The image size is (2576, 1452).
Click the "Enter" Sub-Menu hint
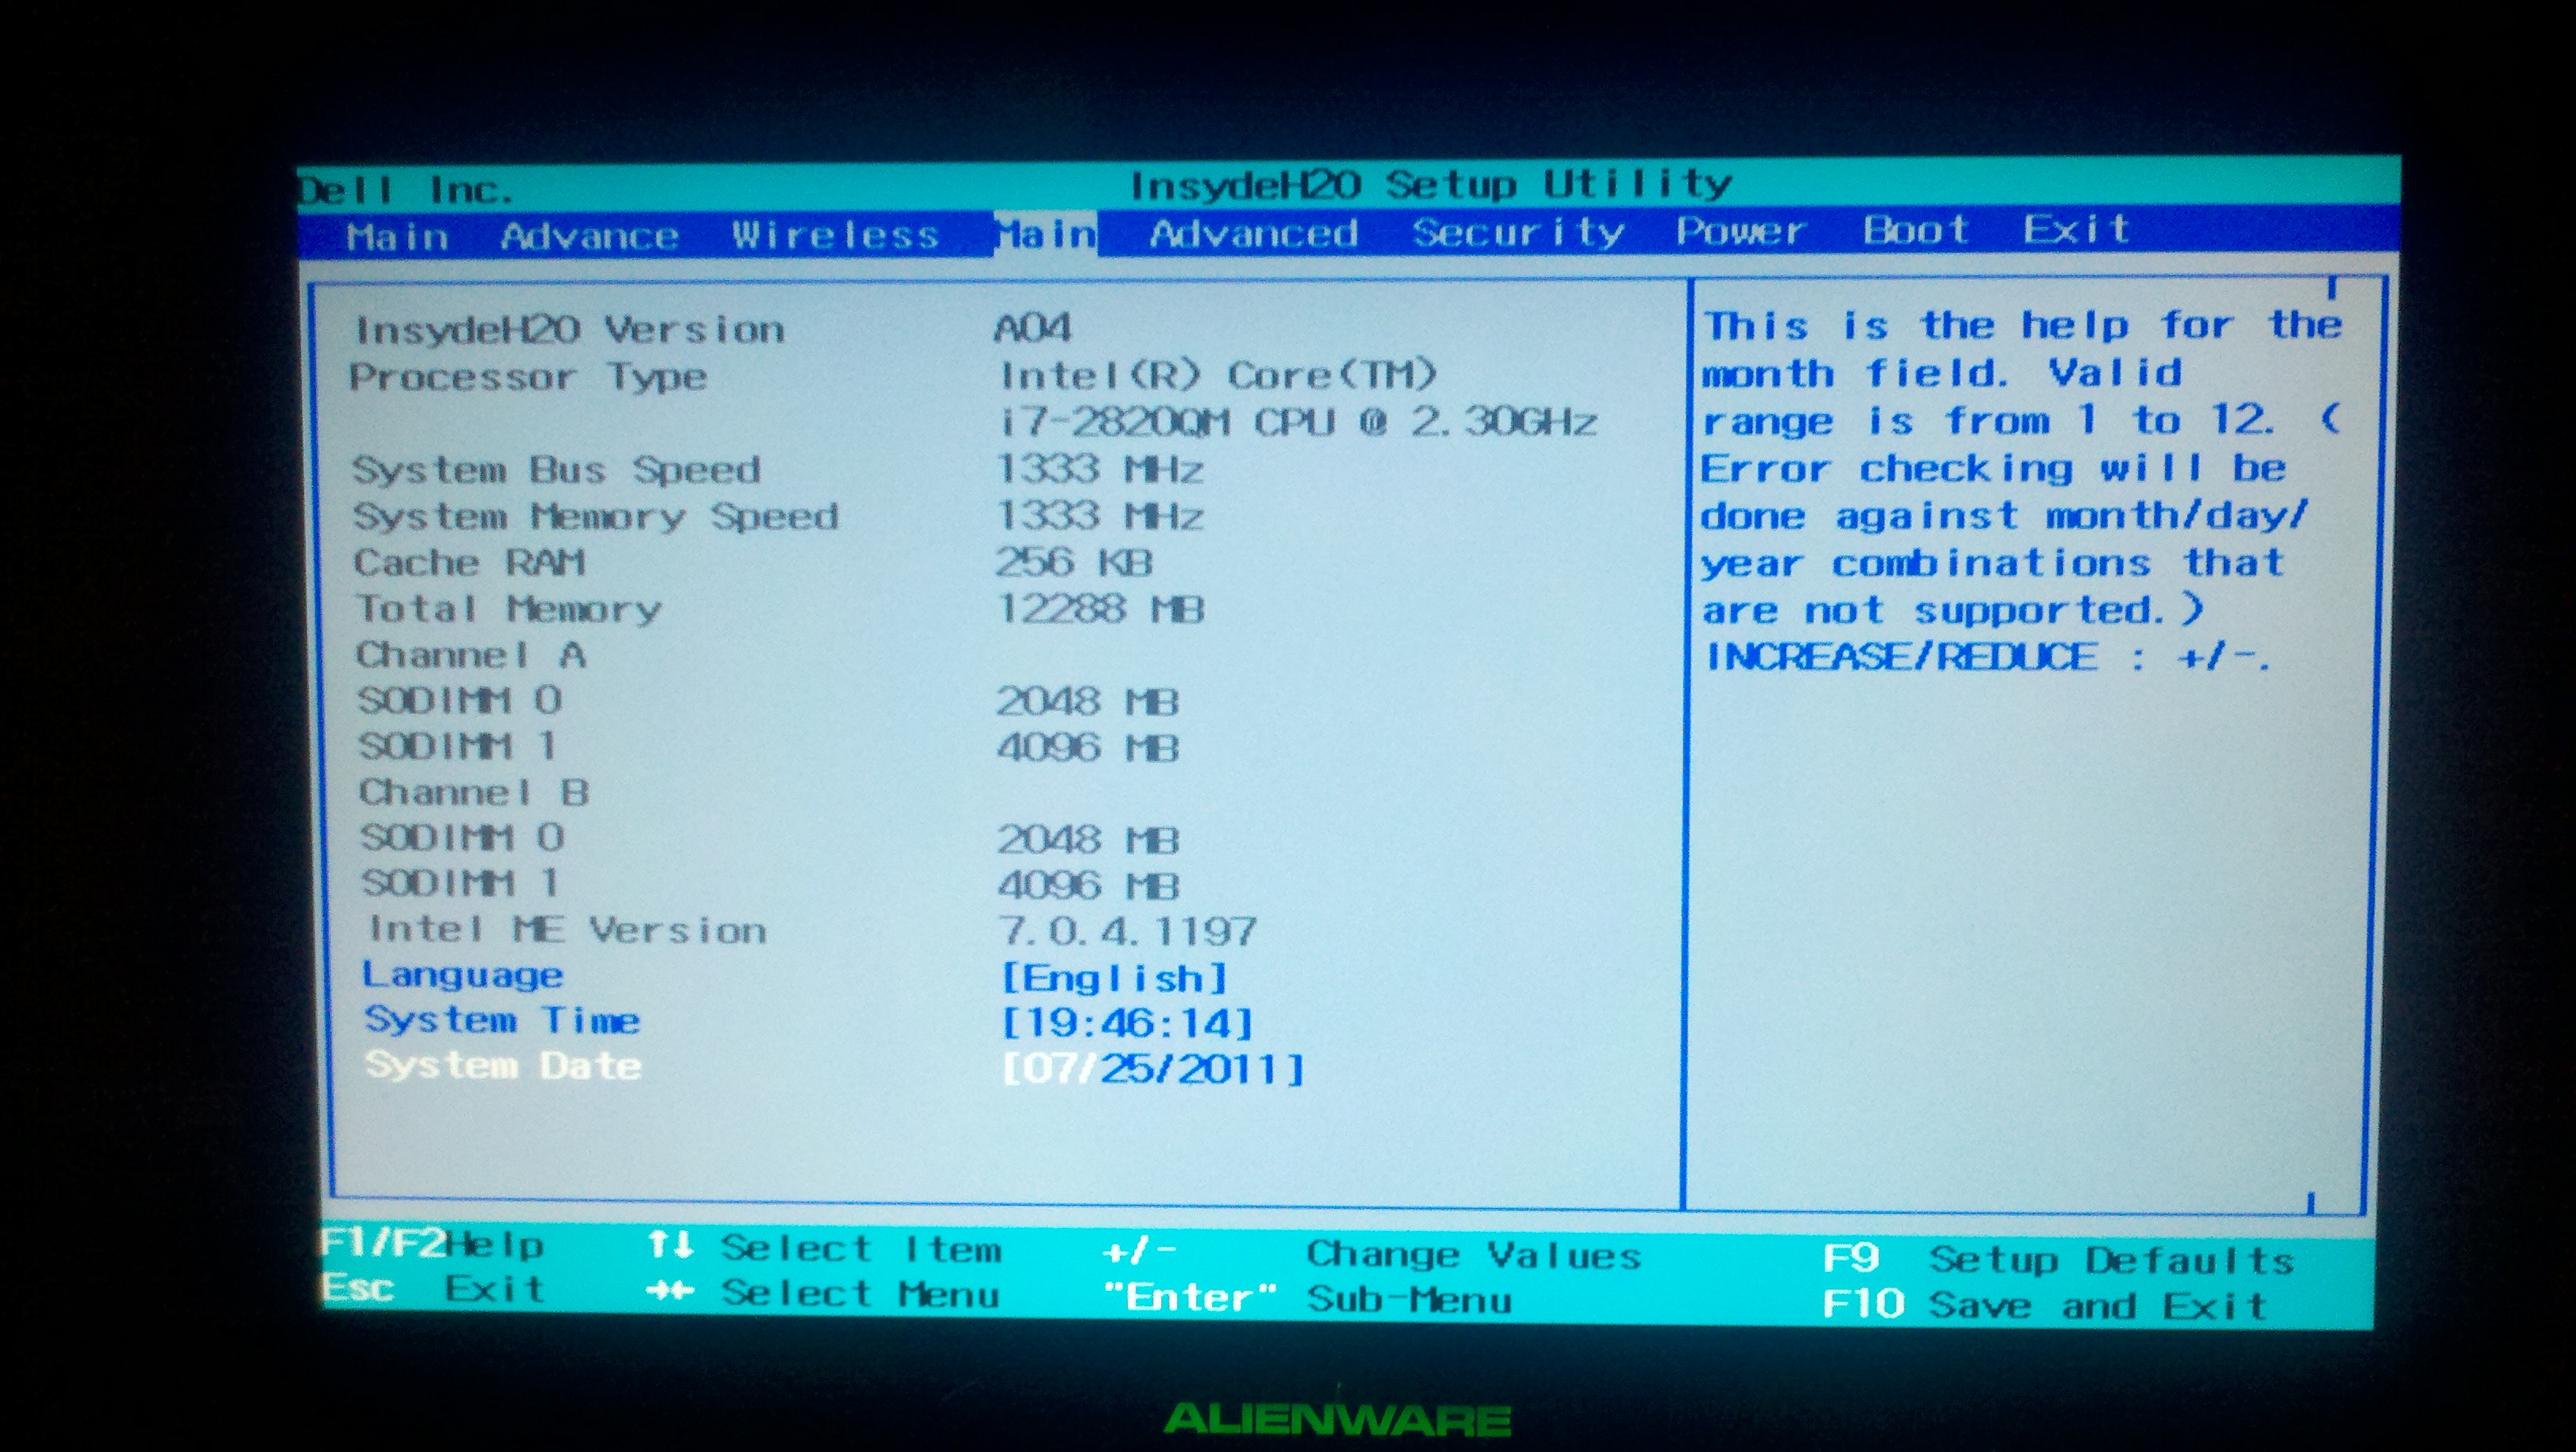[x=1307, y=1299]
